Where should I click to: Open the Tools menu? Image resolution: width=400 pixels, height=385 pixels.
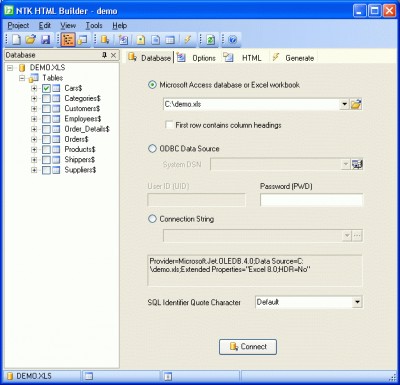point(94,25)
